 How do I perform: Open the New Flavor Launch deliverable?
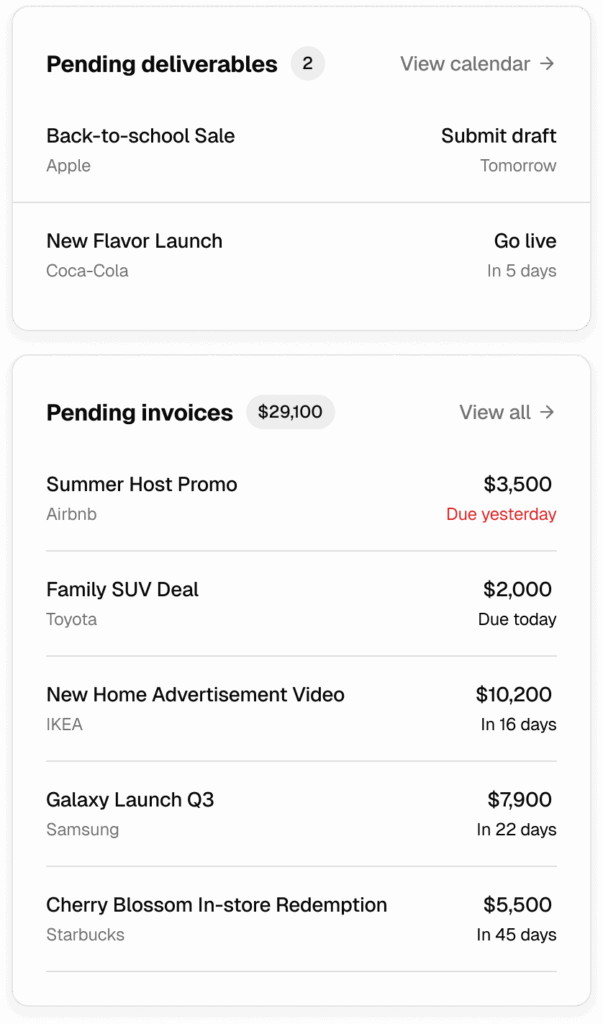tap(134, 241)
